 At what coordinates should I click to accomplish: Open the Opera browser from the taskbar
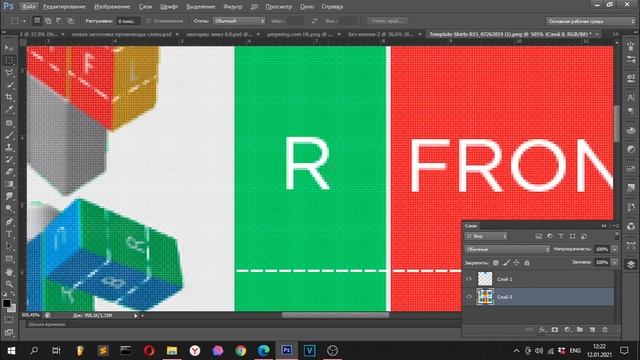click(x=149, y=351)
